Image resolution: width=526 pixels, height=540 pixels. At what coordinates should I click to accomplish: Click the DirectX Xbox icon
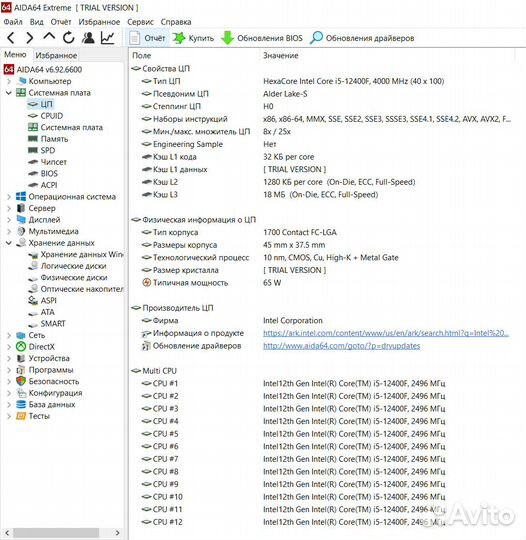click(21, 347)
